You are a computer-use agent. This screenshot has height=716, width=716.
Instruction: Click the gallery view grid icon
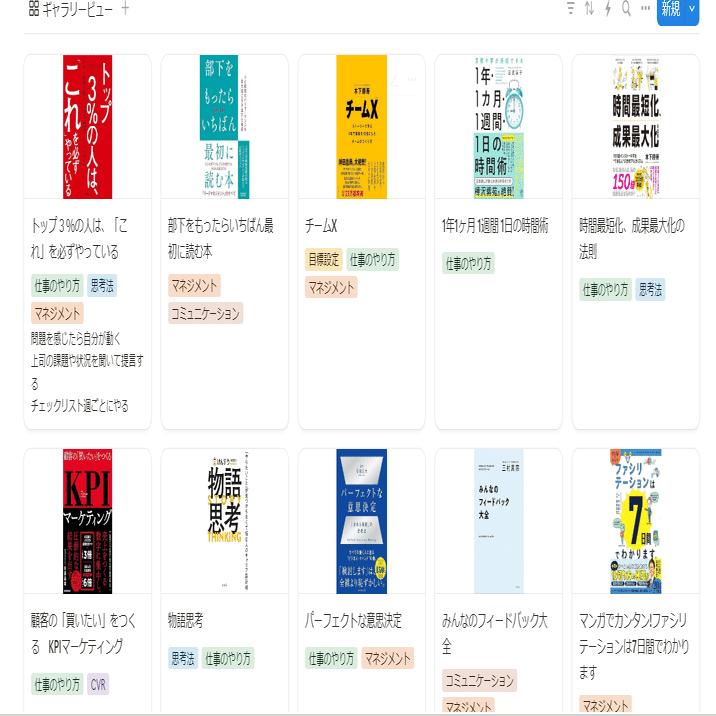click(34, 8)
